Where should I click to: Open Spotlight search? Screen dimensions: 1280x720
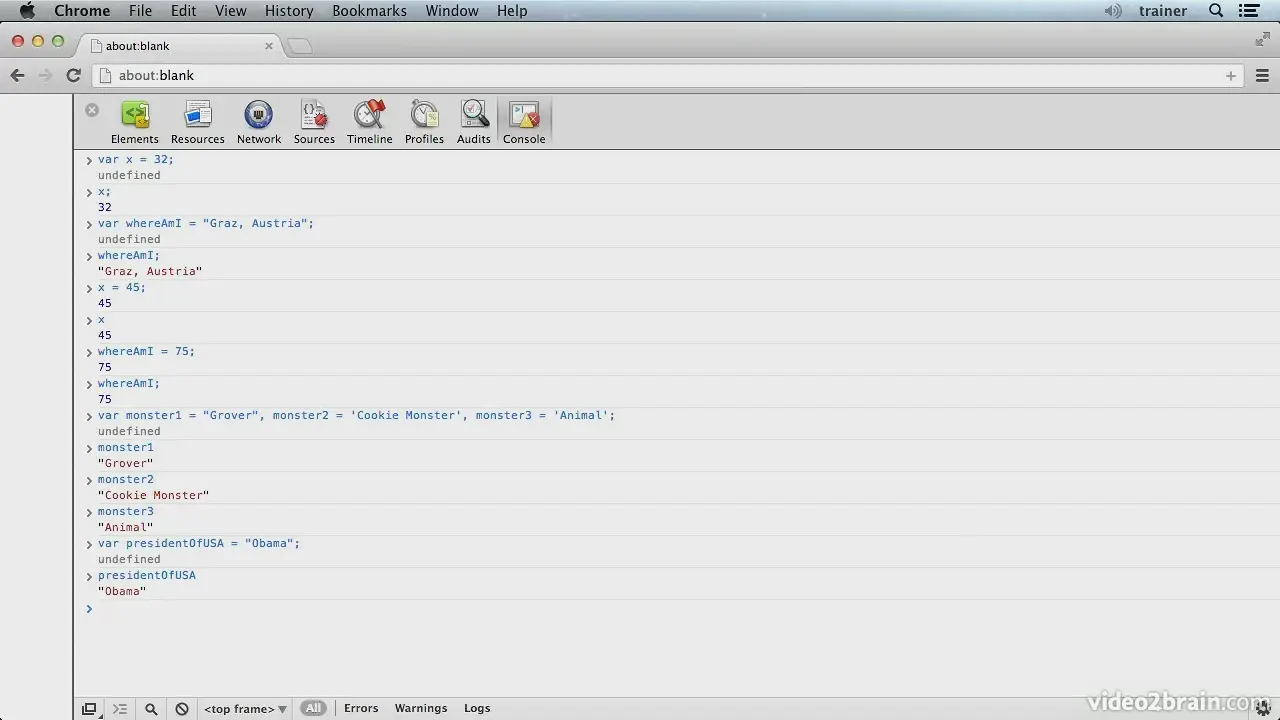(1216, 11)
